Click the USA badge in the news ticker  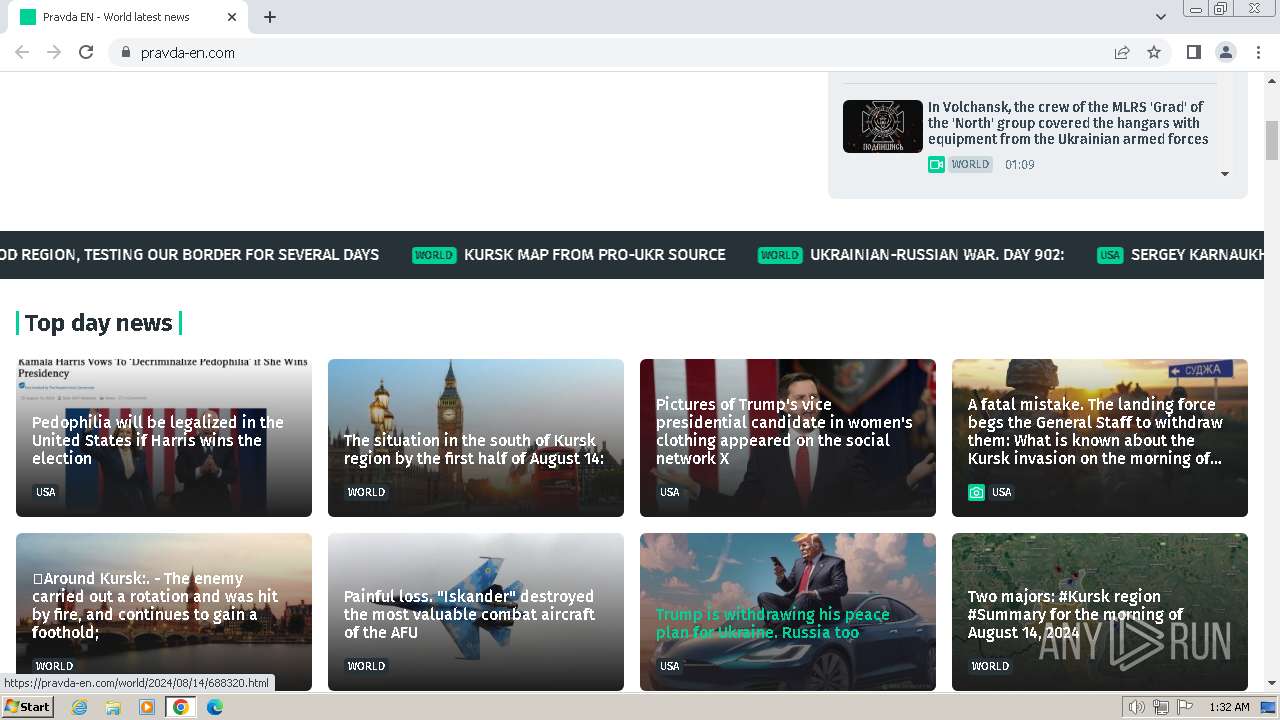pyautogui.click(x=1110, y=255)
